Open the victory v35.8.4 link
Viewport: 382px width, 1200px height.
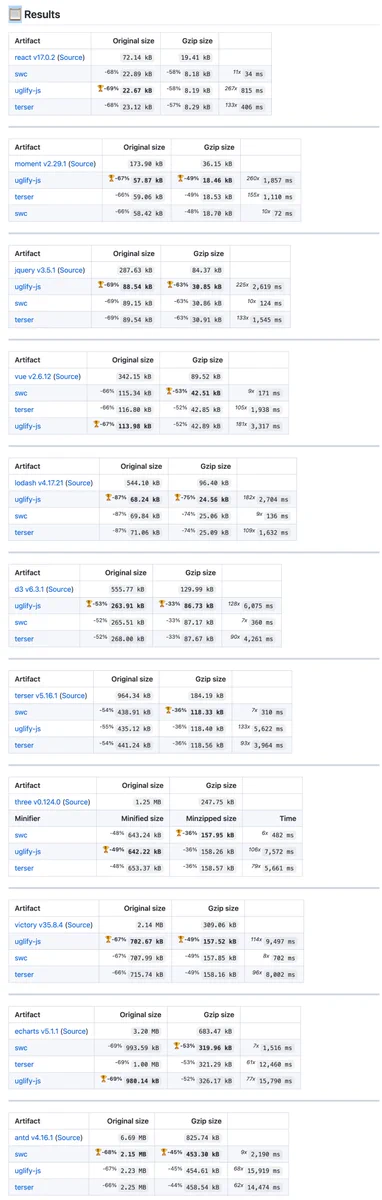(37, 925)
